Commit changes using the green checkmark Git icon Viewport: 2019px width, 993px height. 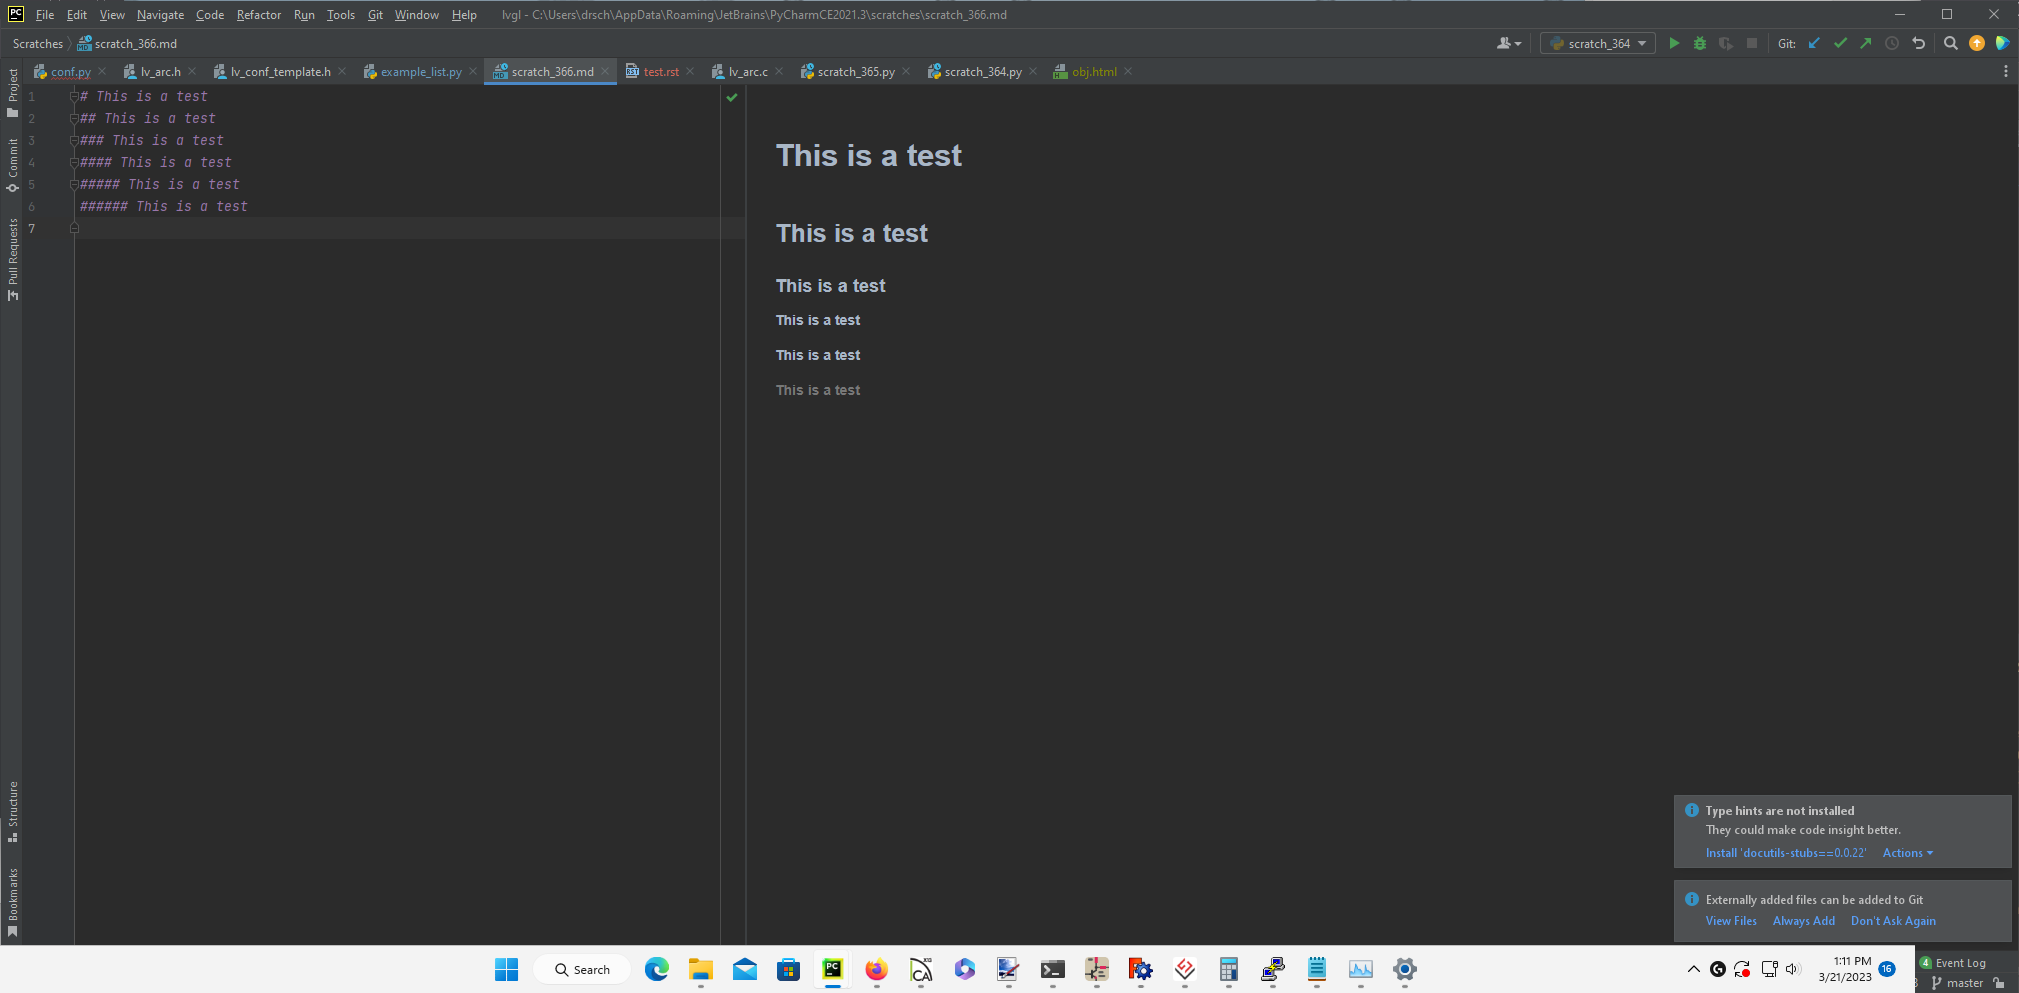click(1840, 43)
